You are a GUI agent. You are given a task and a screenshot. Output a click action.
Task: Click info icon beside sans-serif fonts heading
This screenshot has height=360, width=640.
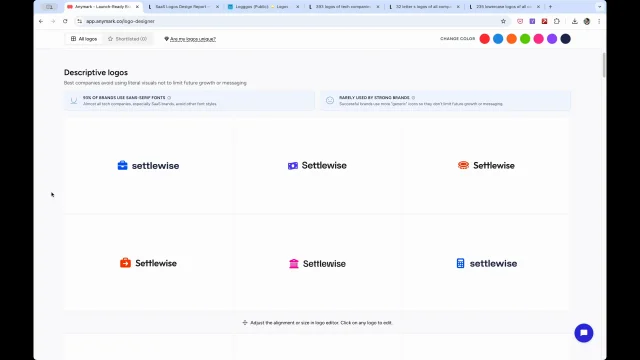pos(169,98)
